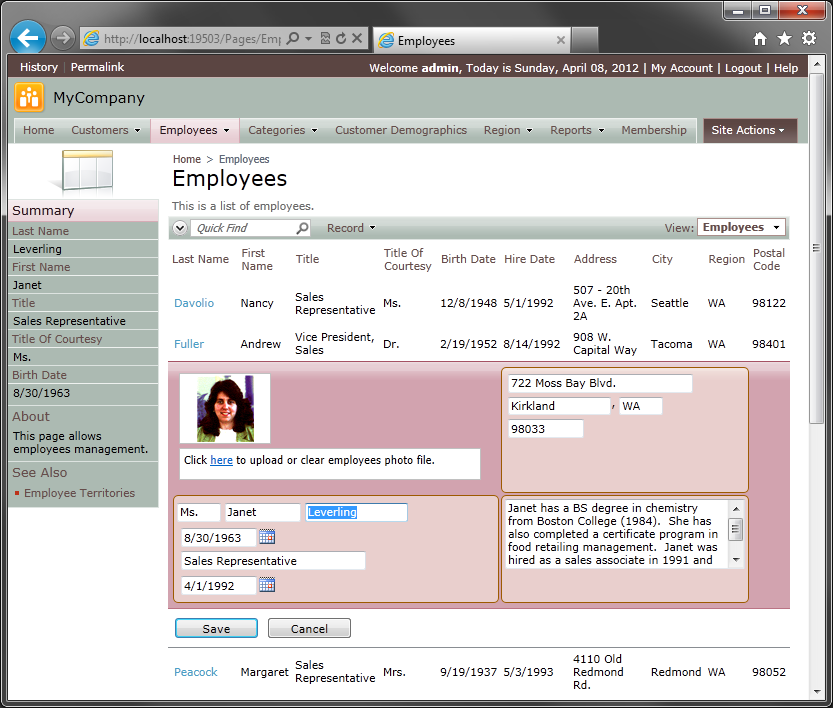Click the Leverling last name field
This screenshot has height=708, width=833.
point(356,513)
